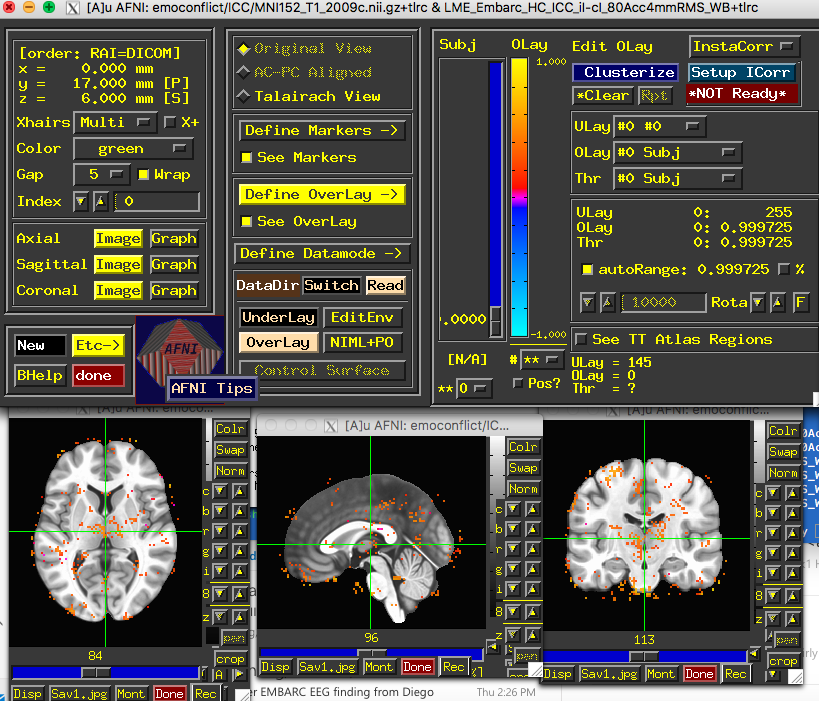This screenshot has height=701, width=819.
Task: Click the Sagittal Graph button
Action: [x=174, y=265]
